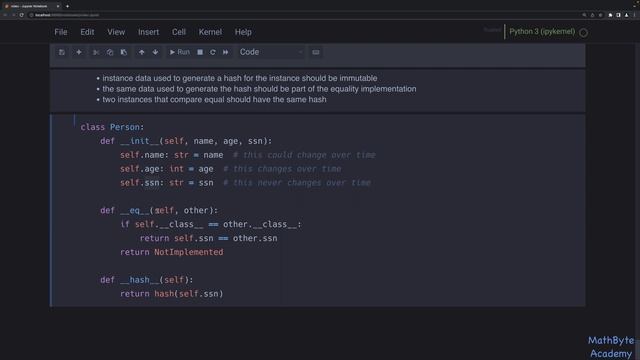Image resolution: width=640 pixels, height=360 pixels.
Task: Click 'return self.ssn == other.ssn' line
Action: pos(209,238)
